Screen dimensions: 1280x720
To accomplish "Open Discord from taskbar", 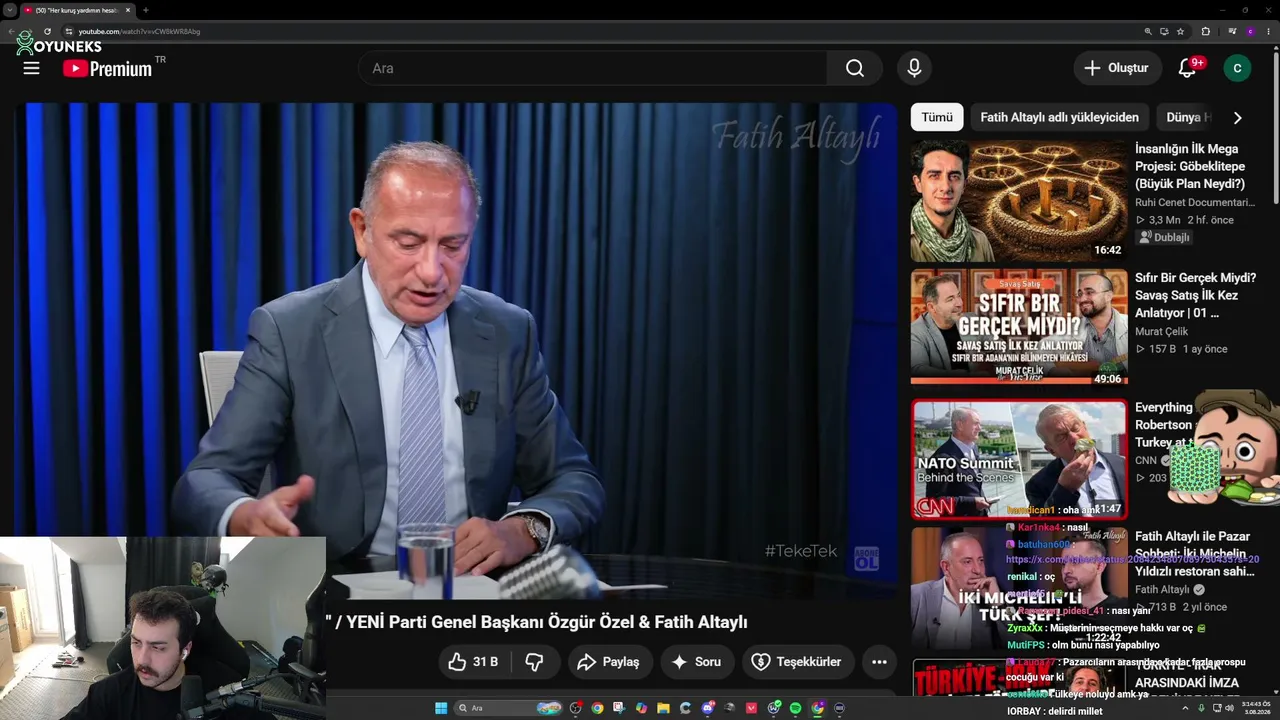I will point(707,708).
